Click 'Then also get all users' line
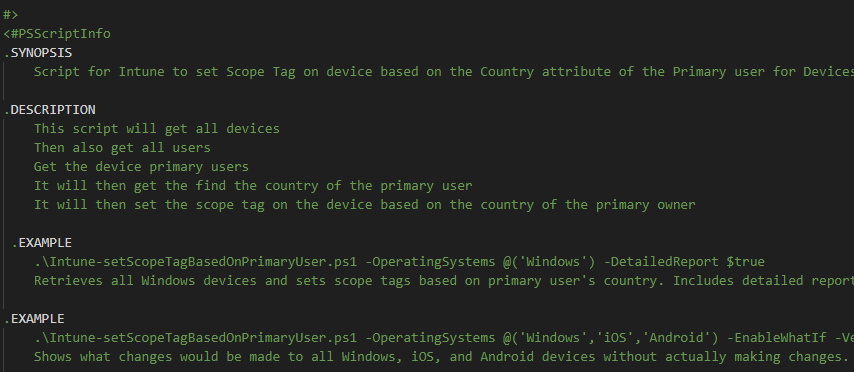This screenshot has width=854, height=372. [x=122, y=148]
